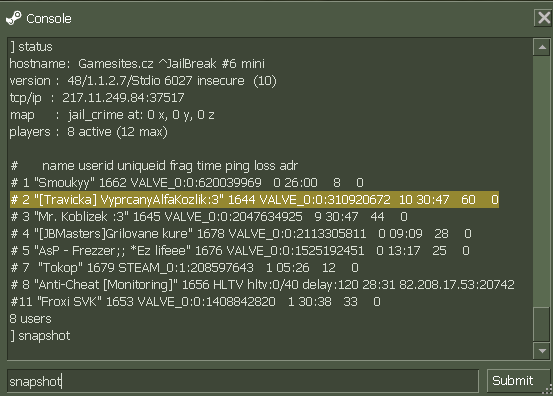The image size is (553, 396).
Task: Click the Smoukyy player line
Action: coord(187,183)
